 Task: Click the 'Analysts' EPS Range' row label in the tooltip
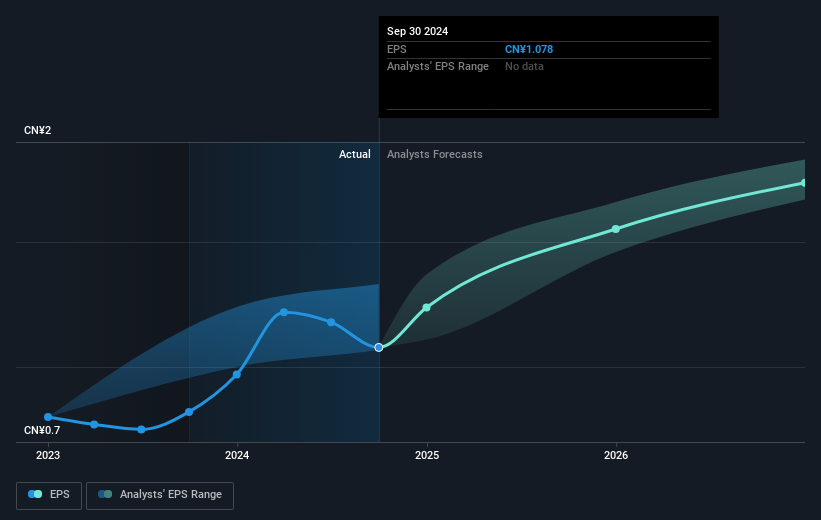coord(438,67)
